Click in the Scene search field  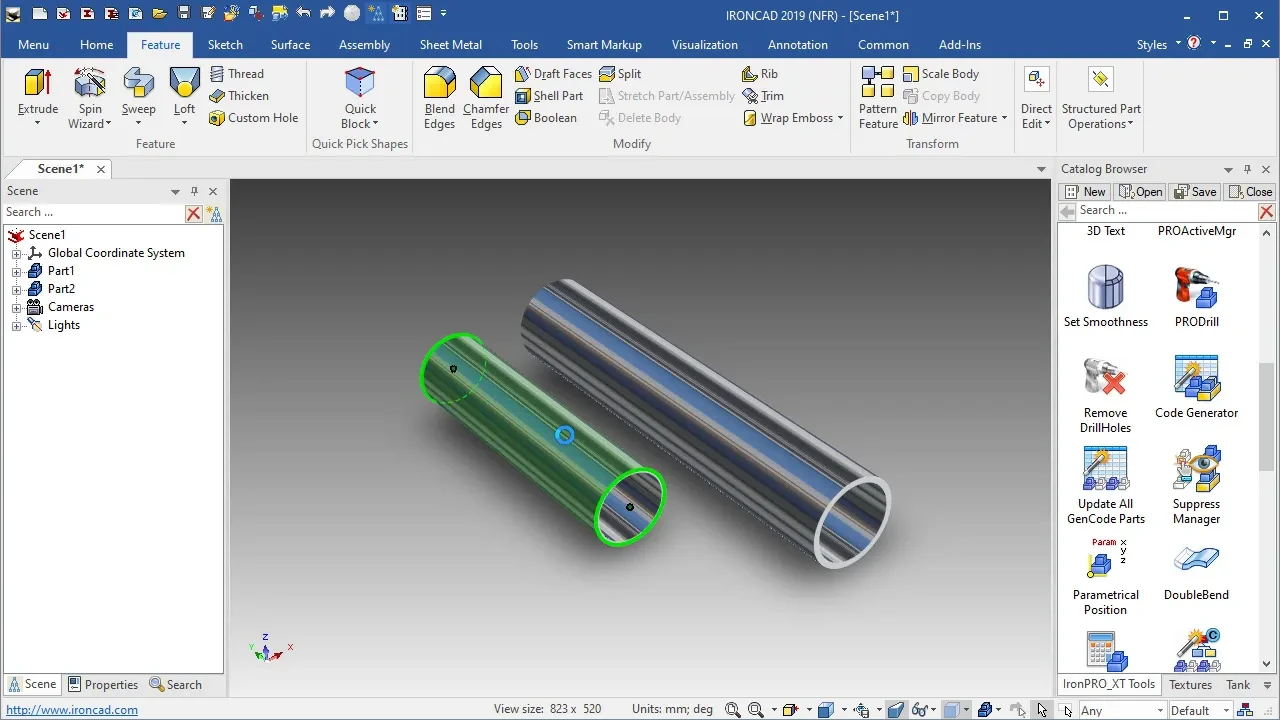tap(93, 212)
